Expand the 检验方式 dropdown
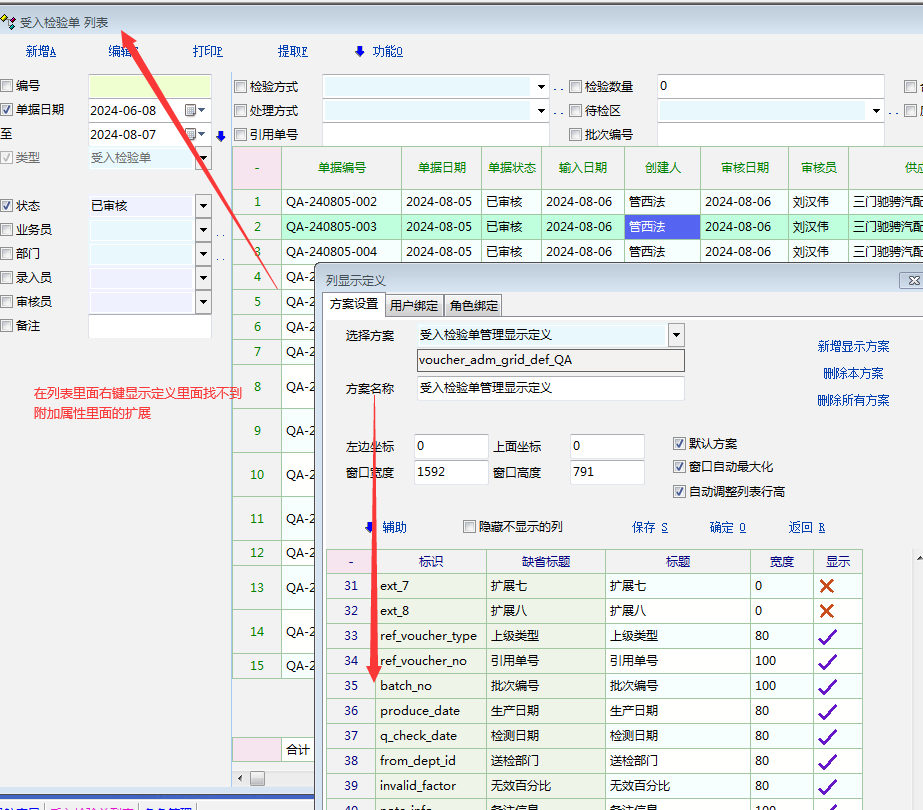923x810 pixels. click(541, 87)
